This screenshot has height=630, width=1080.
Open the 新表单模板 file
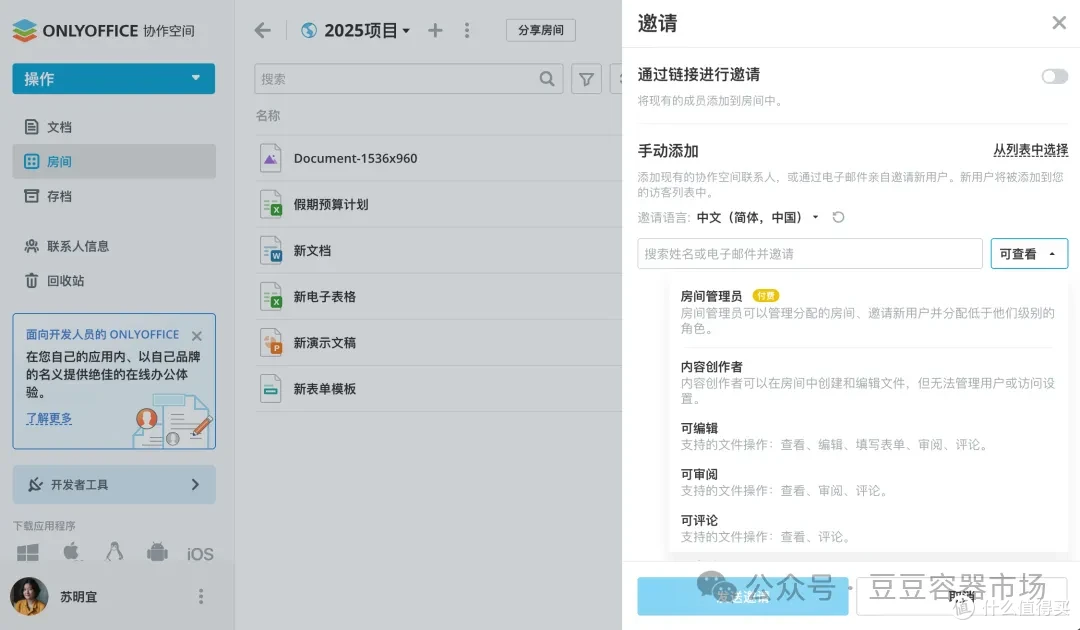click(x=324, y=389)
